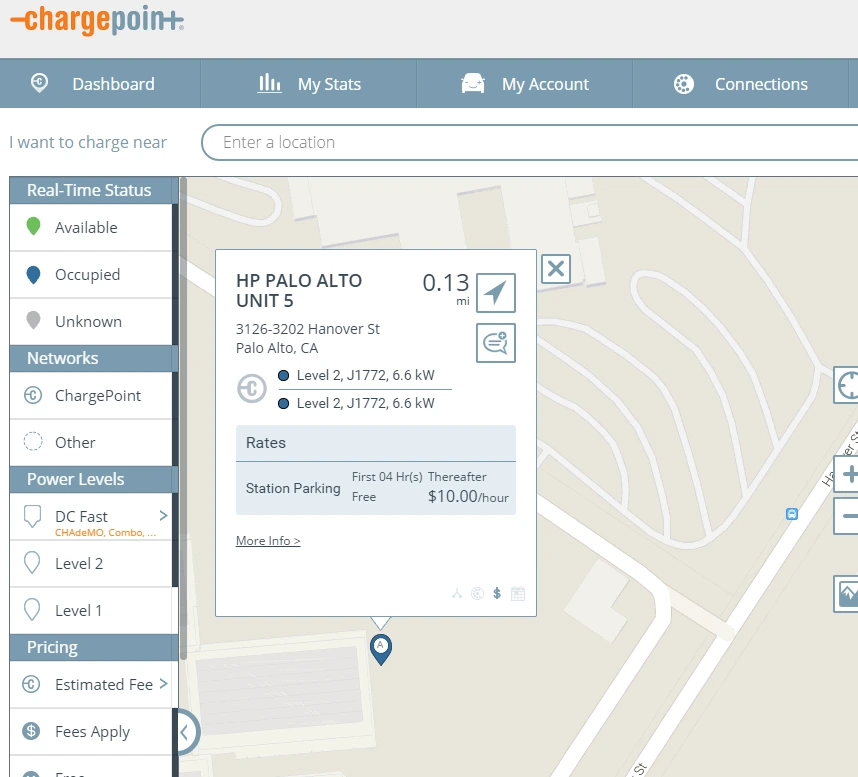Click the Dashboard location pin icon

(x=39, y=83)
